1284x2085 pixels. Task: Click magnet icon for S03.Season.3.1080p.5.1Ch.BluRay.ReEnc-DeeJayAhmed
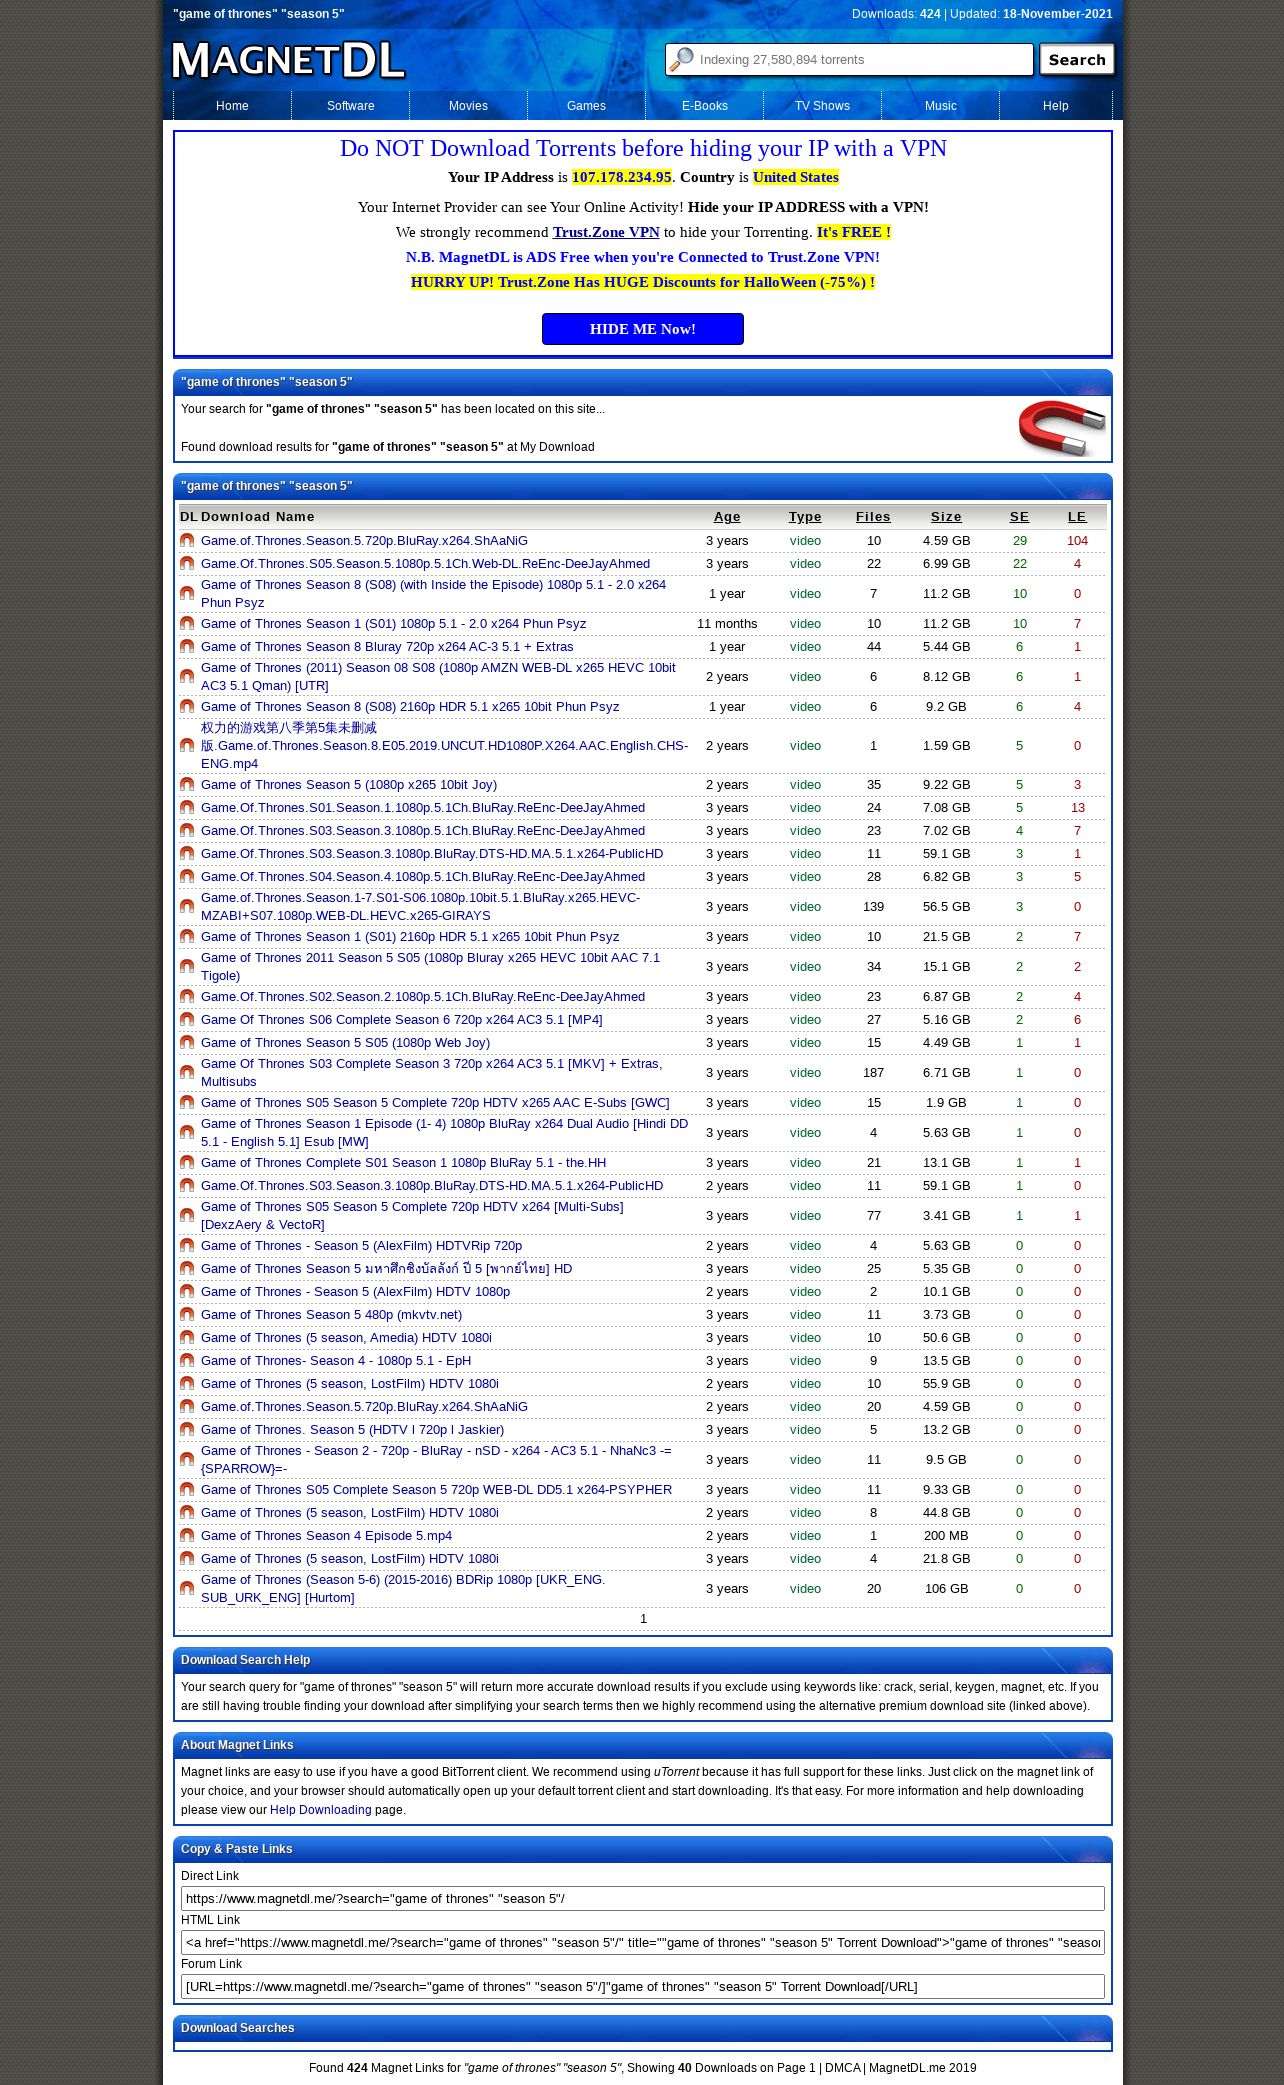coord(187,831)
